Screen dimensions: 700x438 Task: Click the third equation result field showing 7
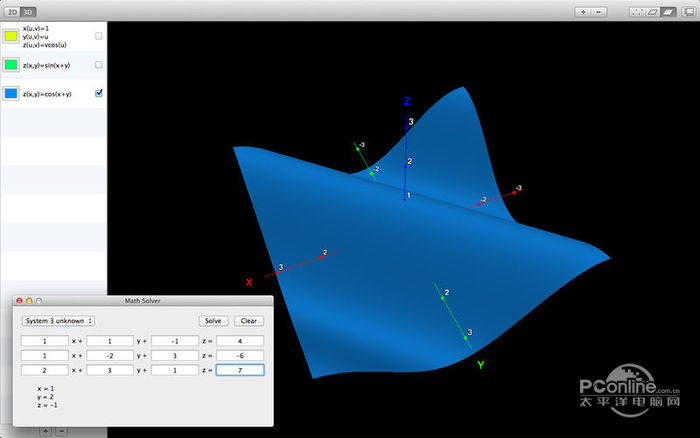pos(240,370)
